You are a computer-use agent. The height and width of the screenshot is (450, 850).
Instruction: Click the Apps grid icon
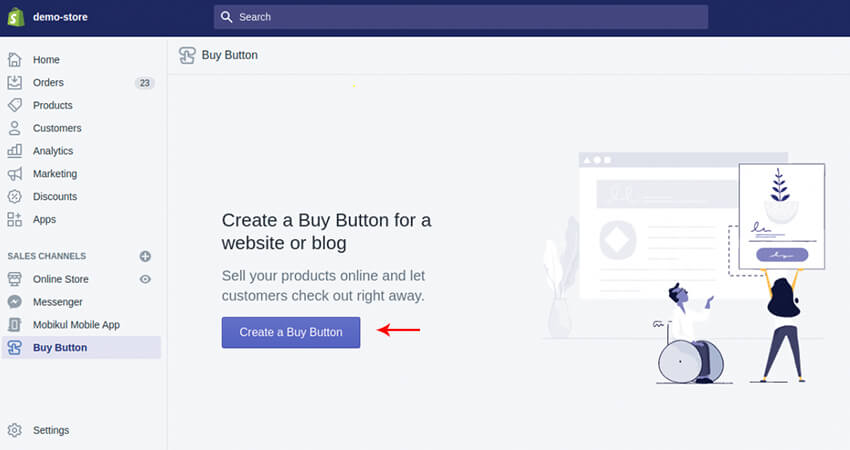click(15, 219)
